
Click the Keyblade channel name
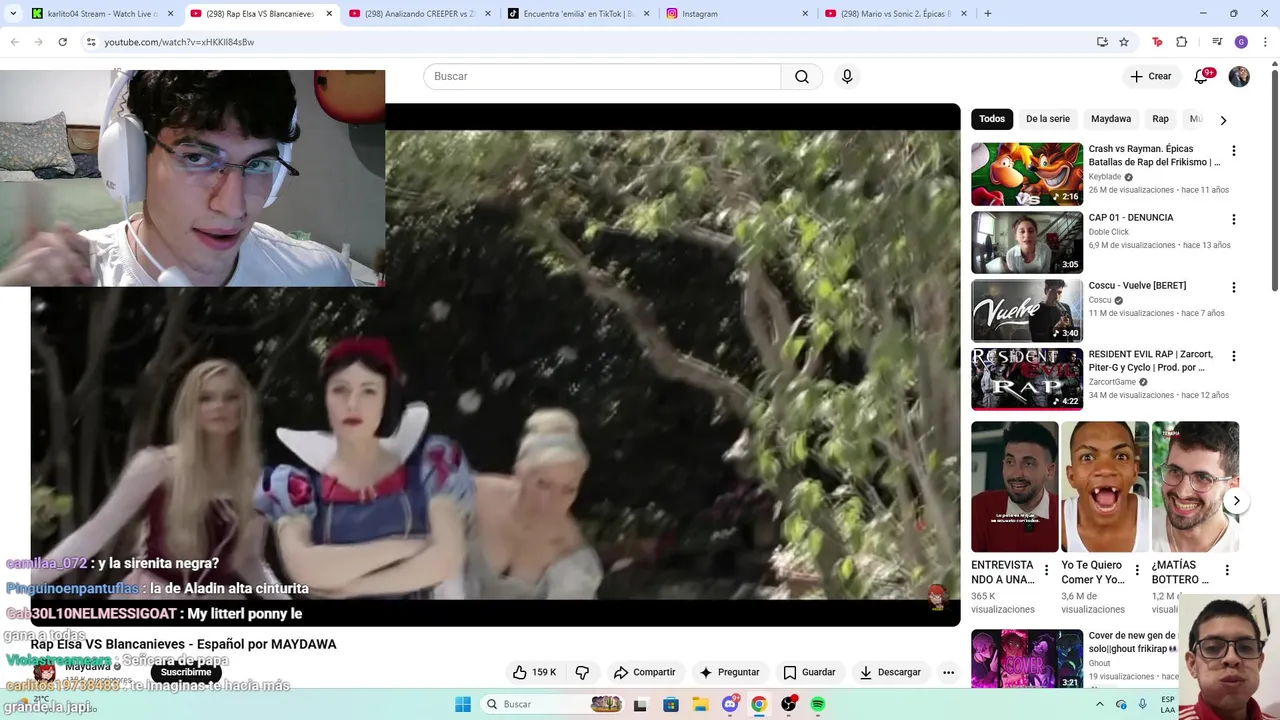pyautogui.click(x=1105, y=177)
